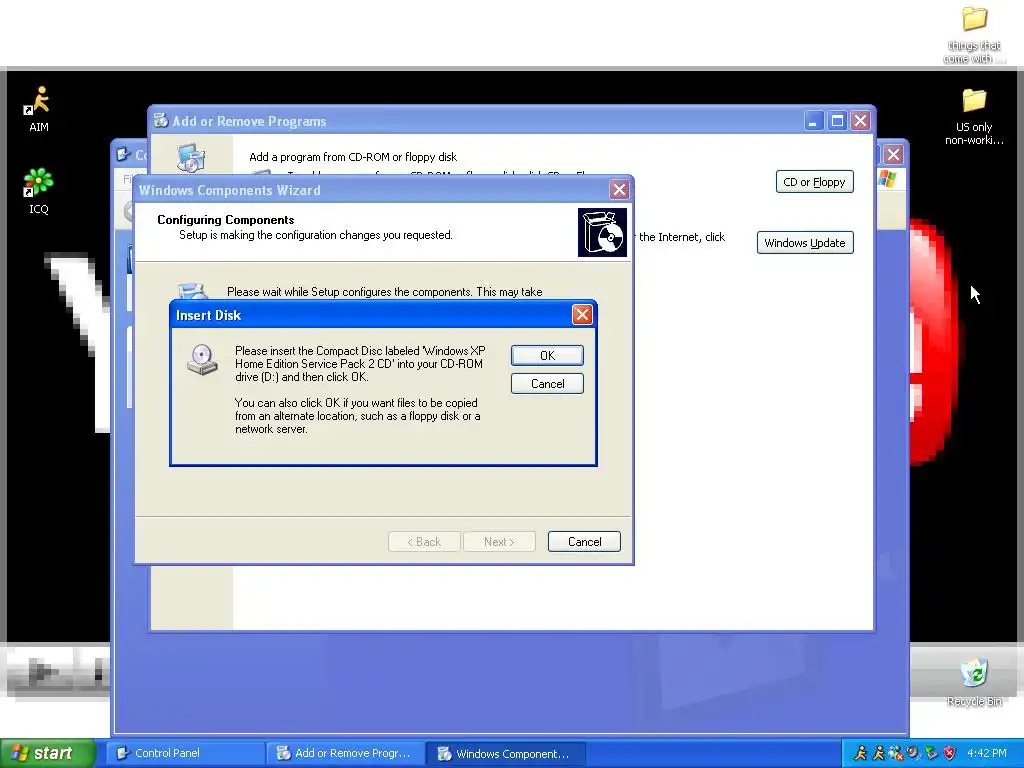Click the MSN Messenger tray icon
This screenshot has width=1024, height=768.
pyautogui.click(x=896, y=753)
